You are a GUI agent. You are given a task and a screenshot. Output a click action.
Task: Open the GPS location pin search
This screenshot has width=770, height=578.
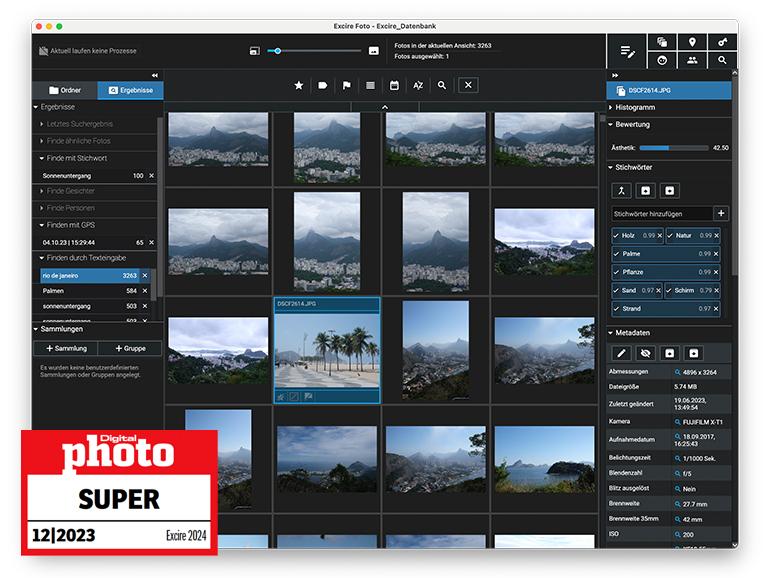(692, 42)
